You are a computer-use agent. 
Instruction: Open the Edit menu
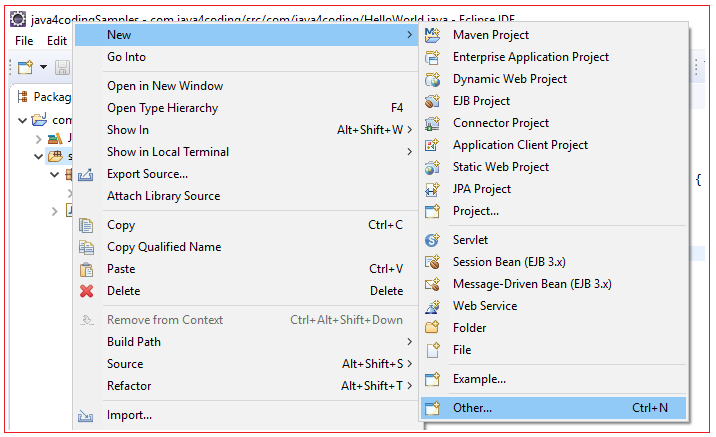[57, 41]
